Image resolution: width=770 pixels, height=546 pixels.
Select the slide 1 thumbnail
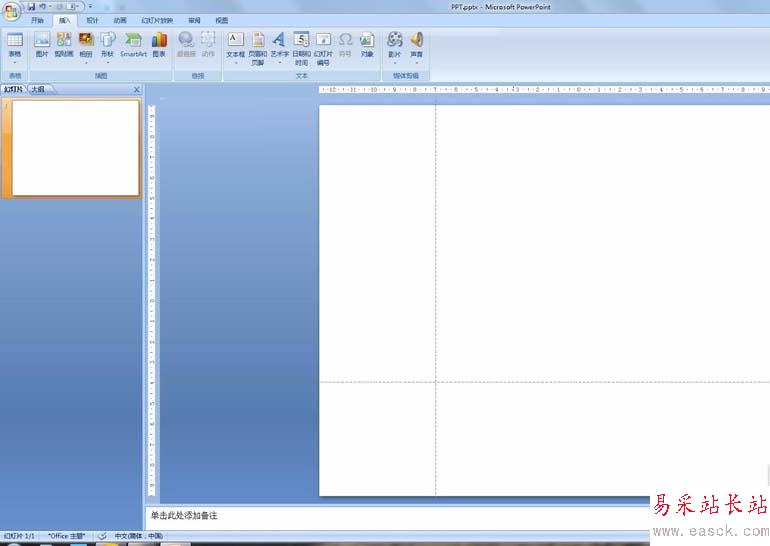coord(76,148)
